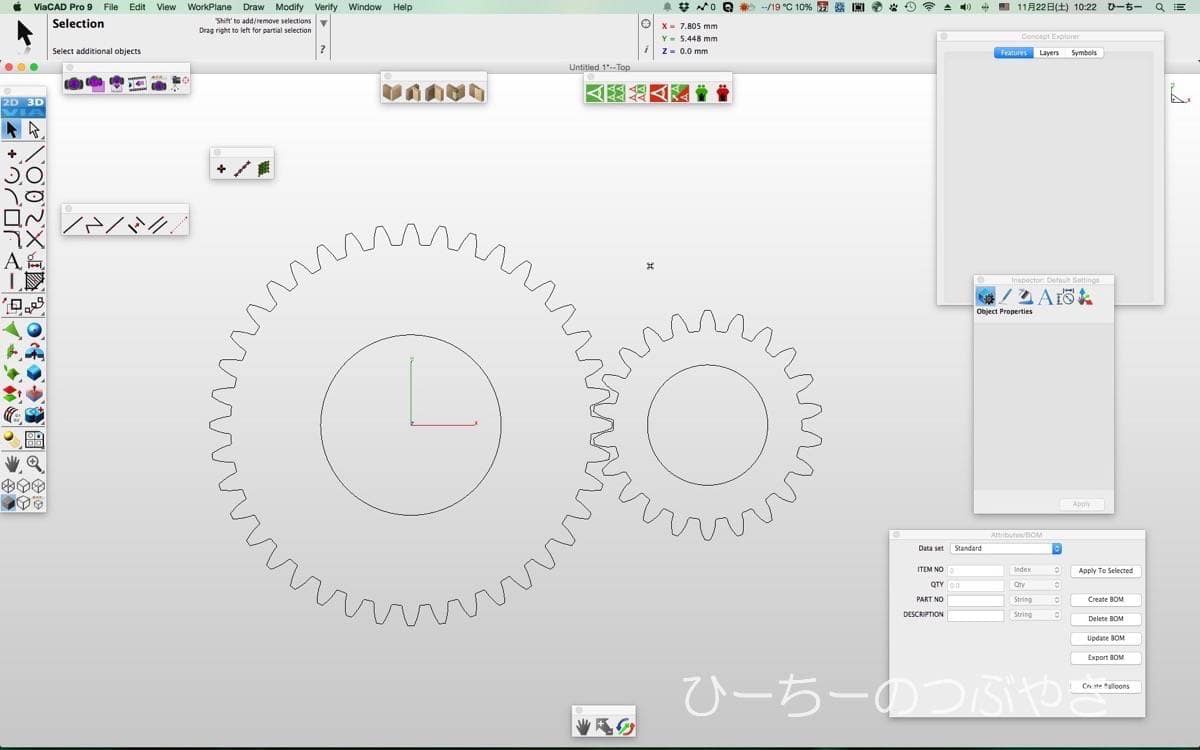The width and height of the screenshot is (1200, 750).
Task: Open the WorkPlane menu
Action: (x=209, y=7)
